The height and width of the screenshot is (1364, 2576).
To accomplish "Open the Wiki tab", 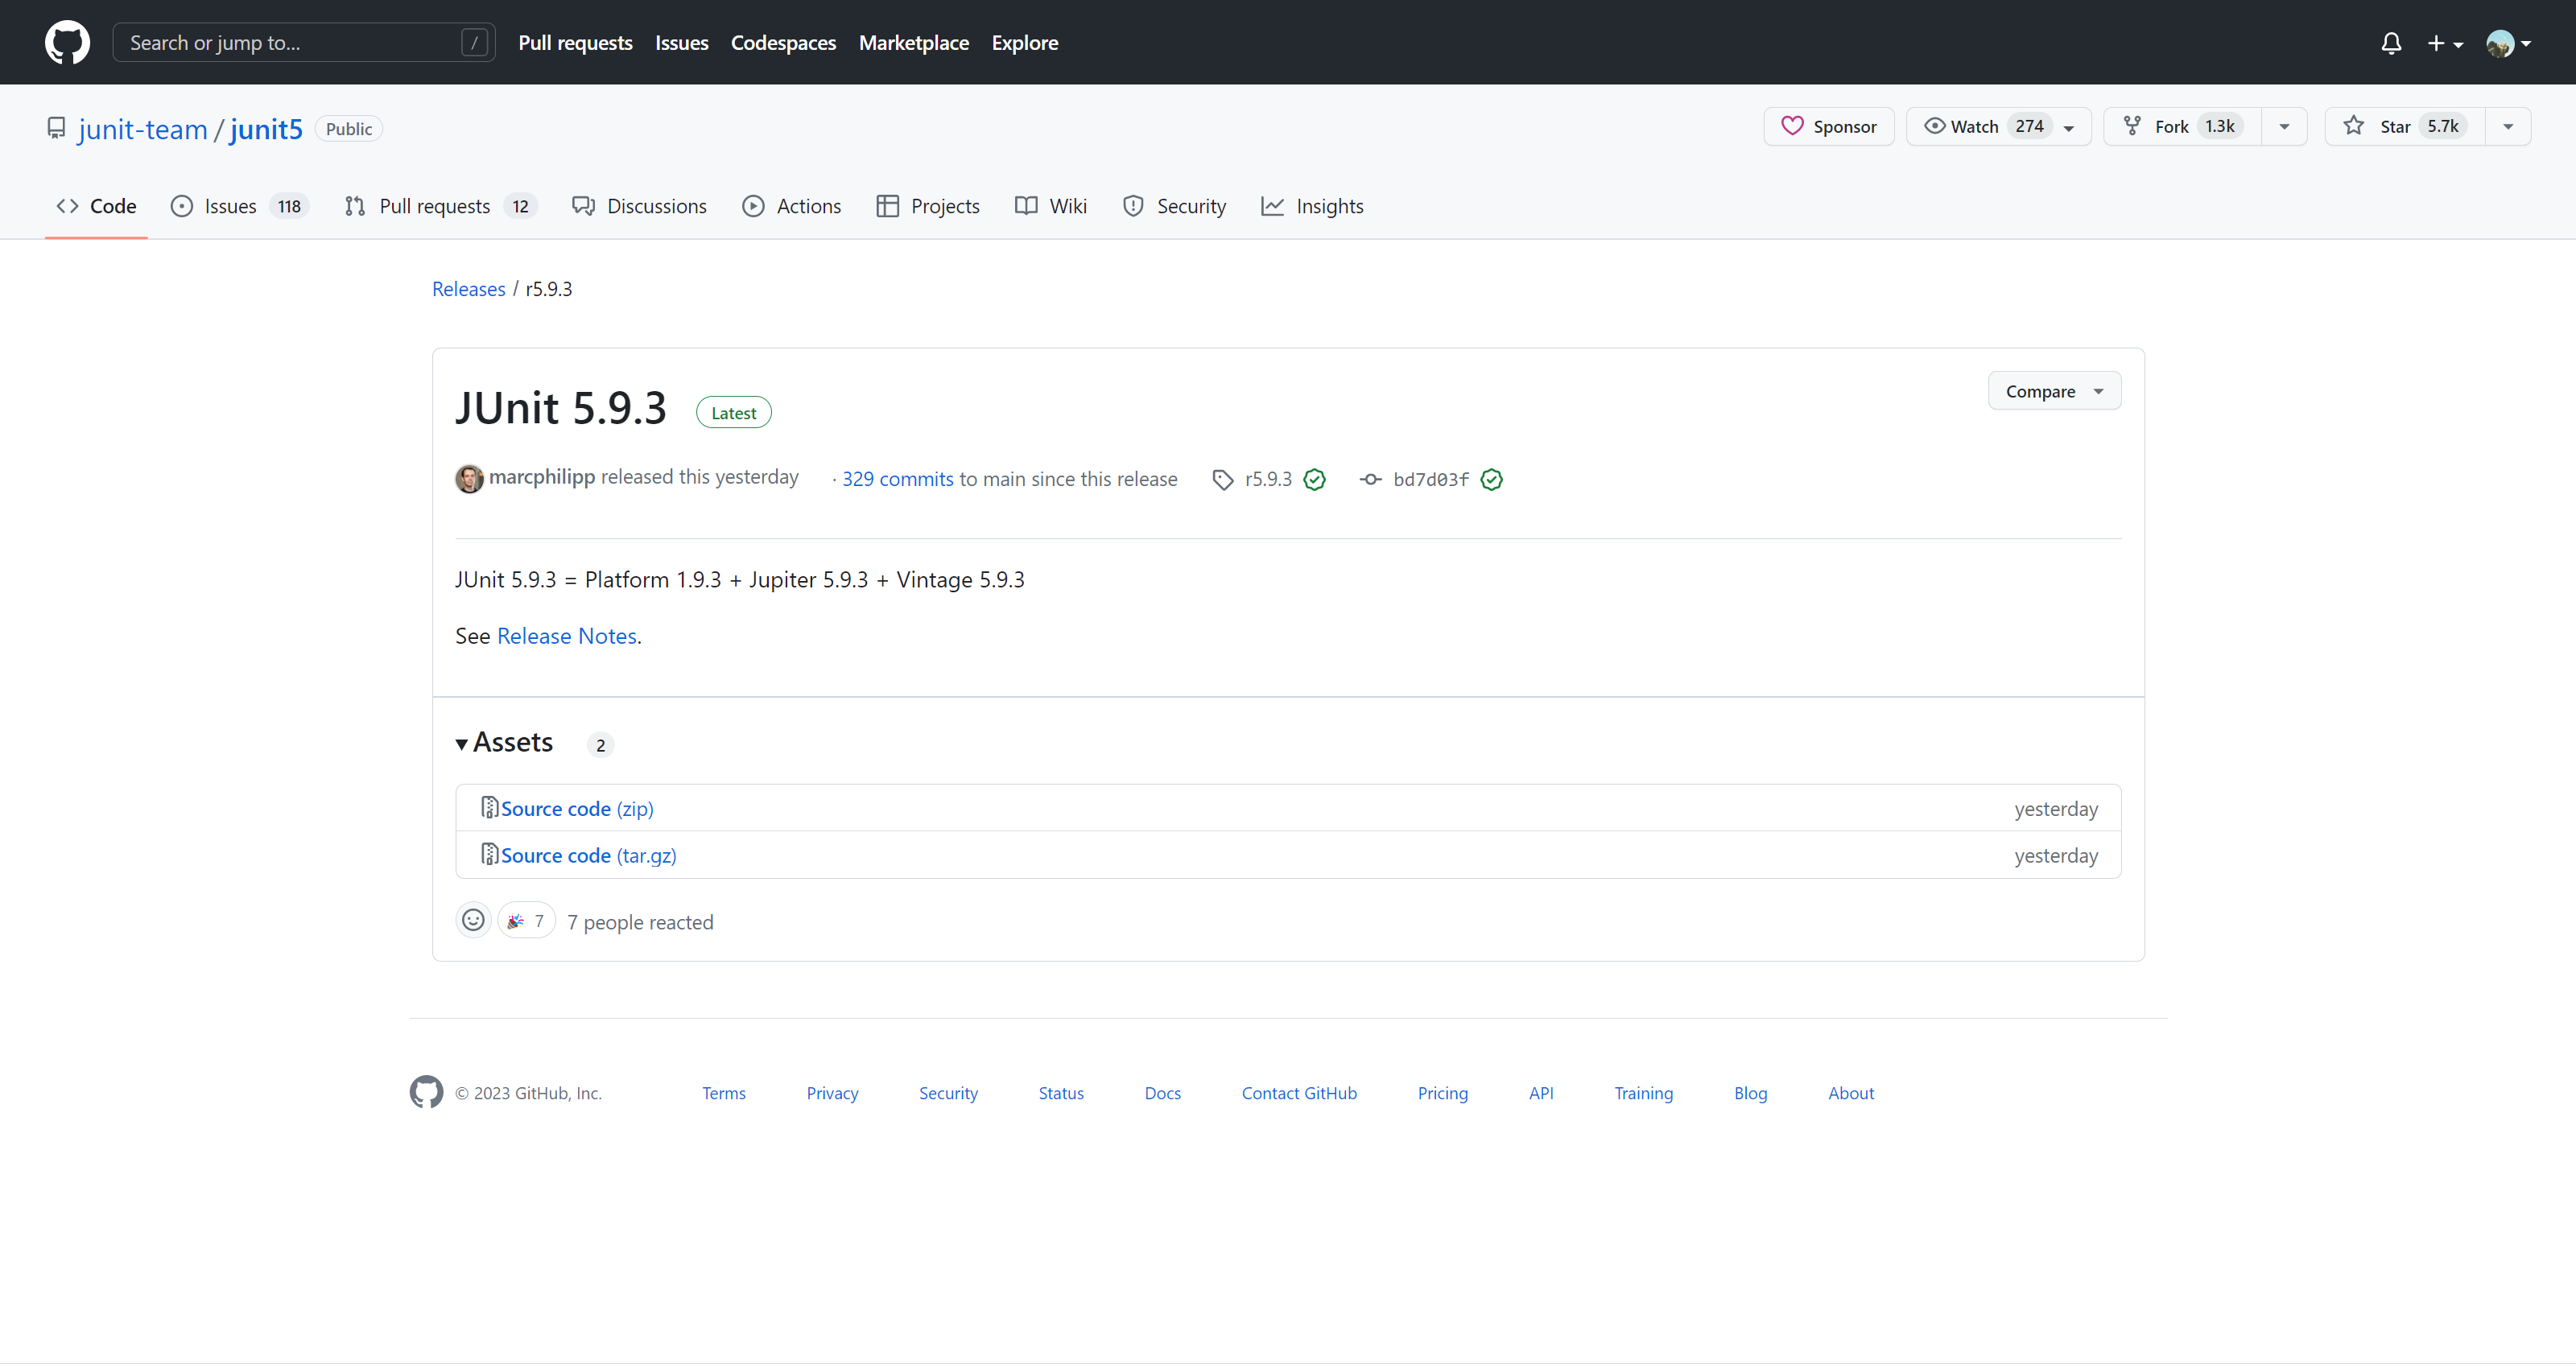I will (x=1051, y=206).
